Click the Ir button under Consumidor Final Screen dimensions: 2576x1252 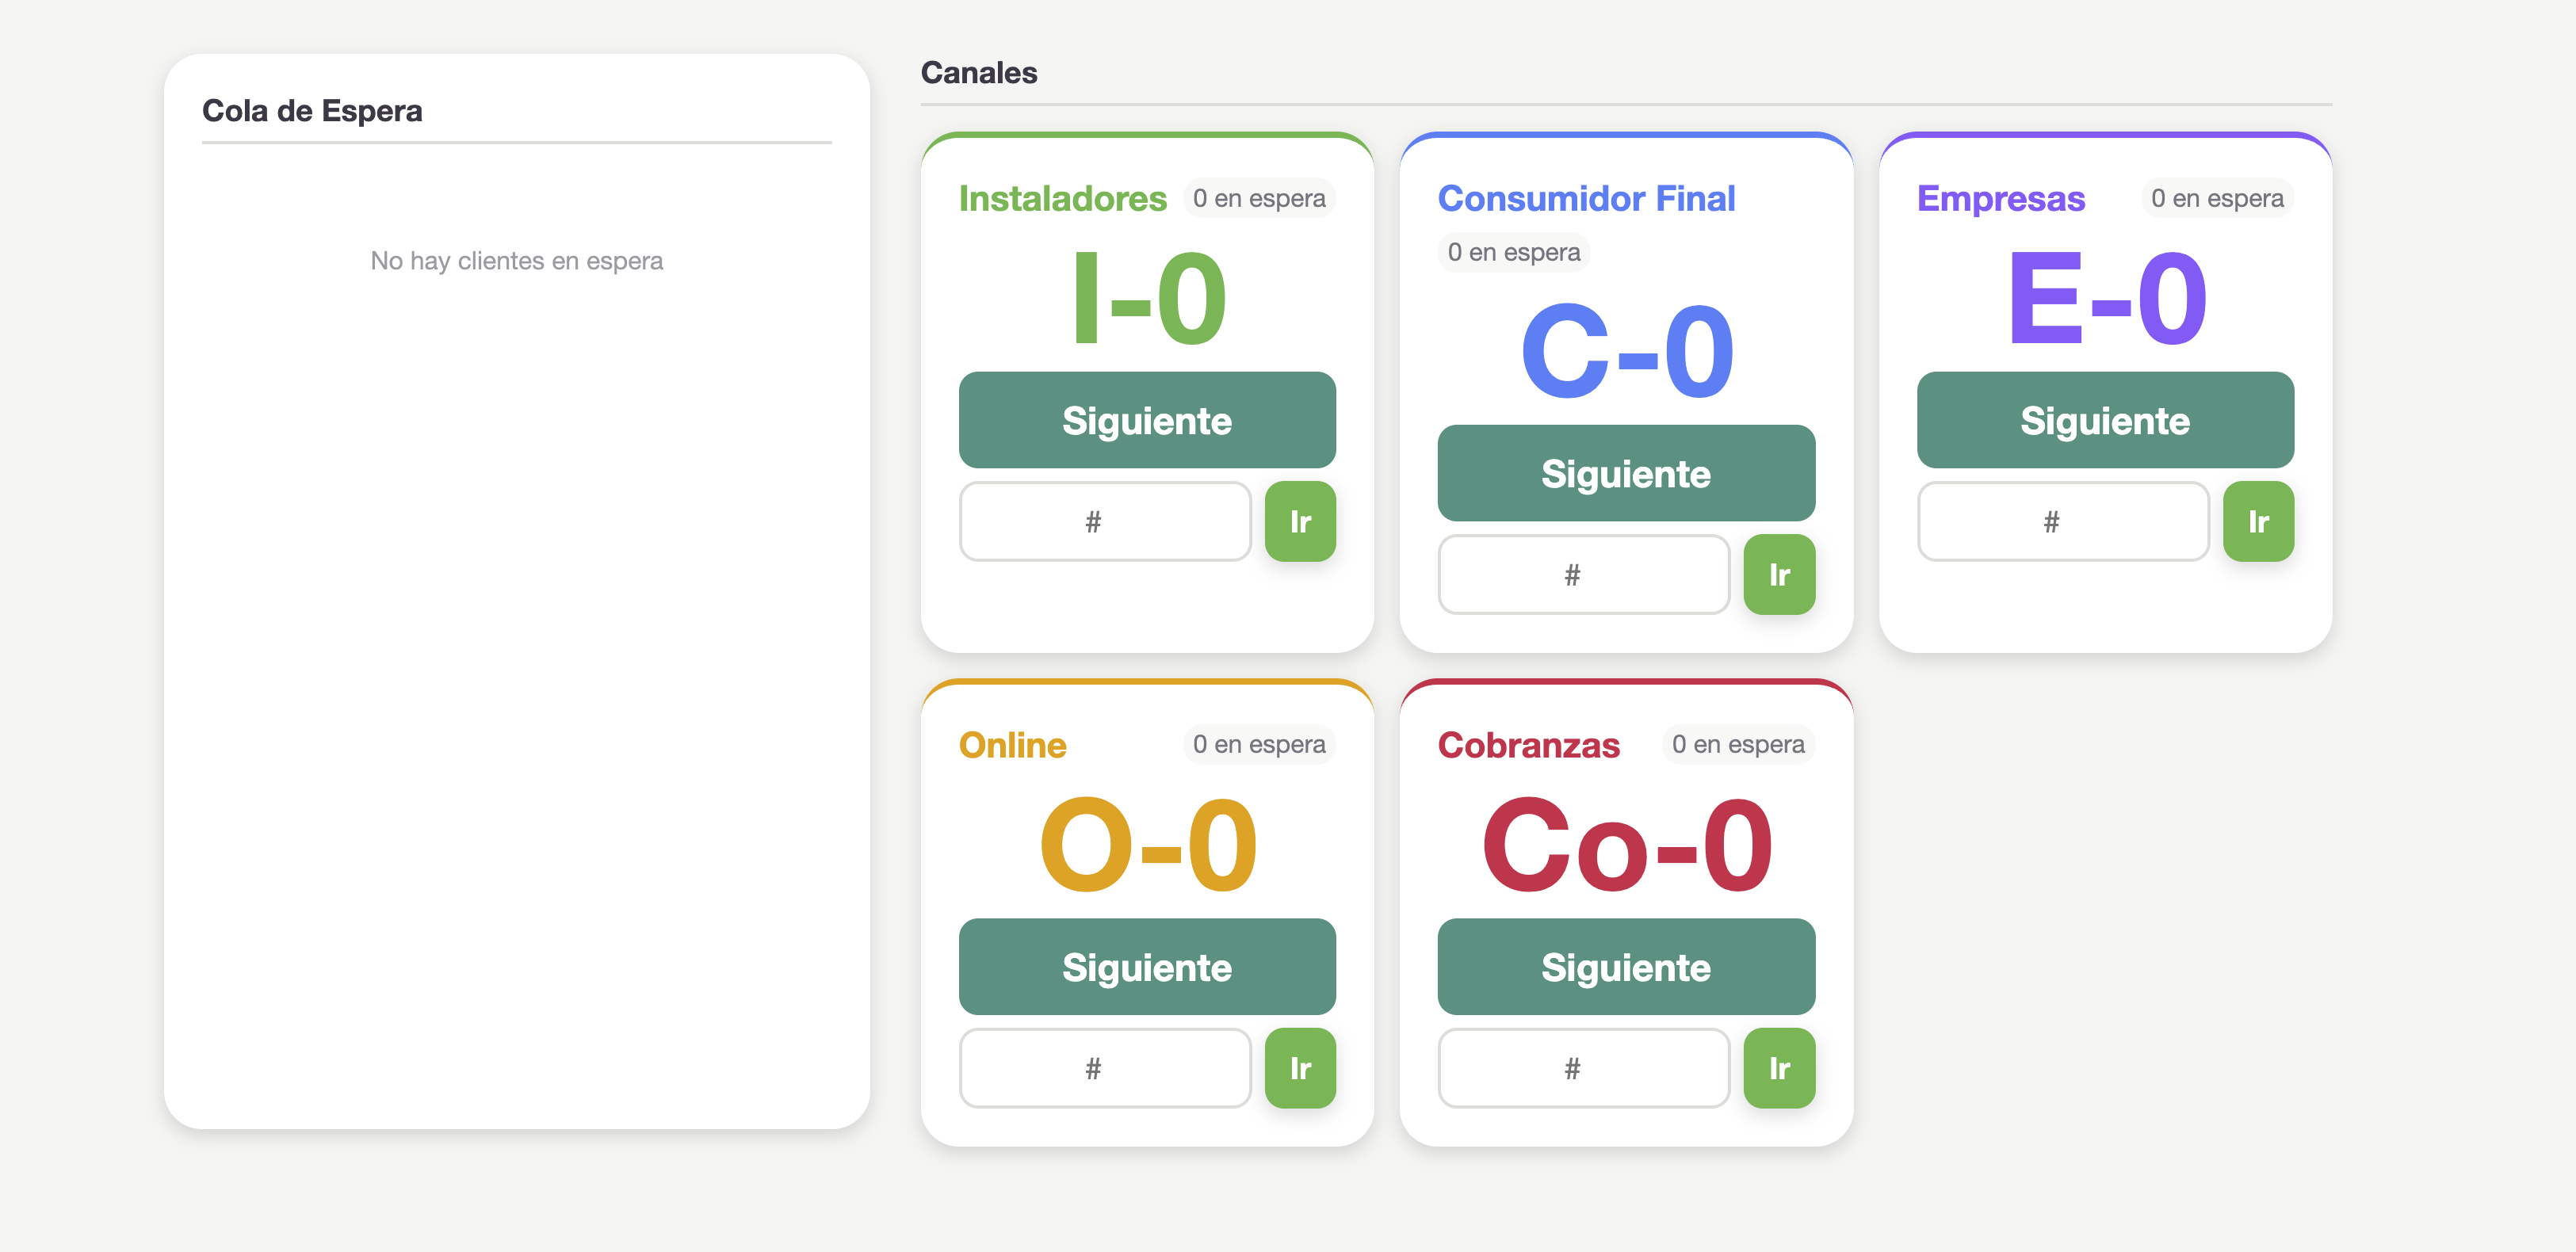1778,574
